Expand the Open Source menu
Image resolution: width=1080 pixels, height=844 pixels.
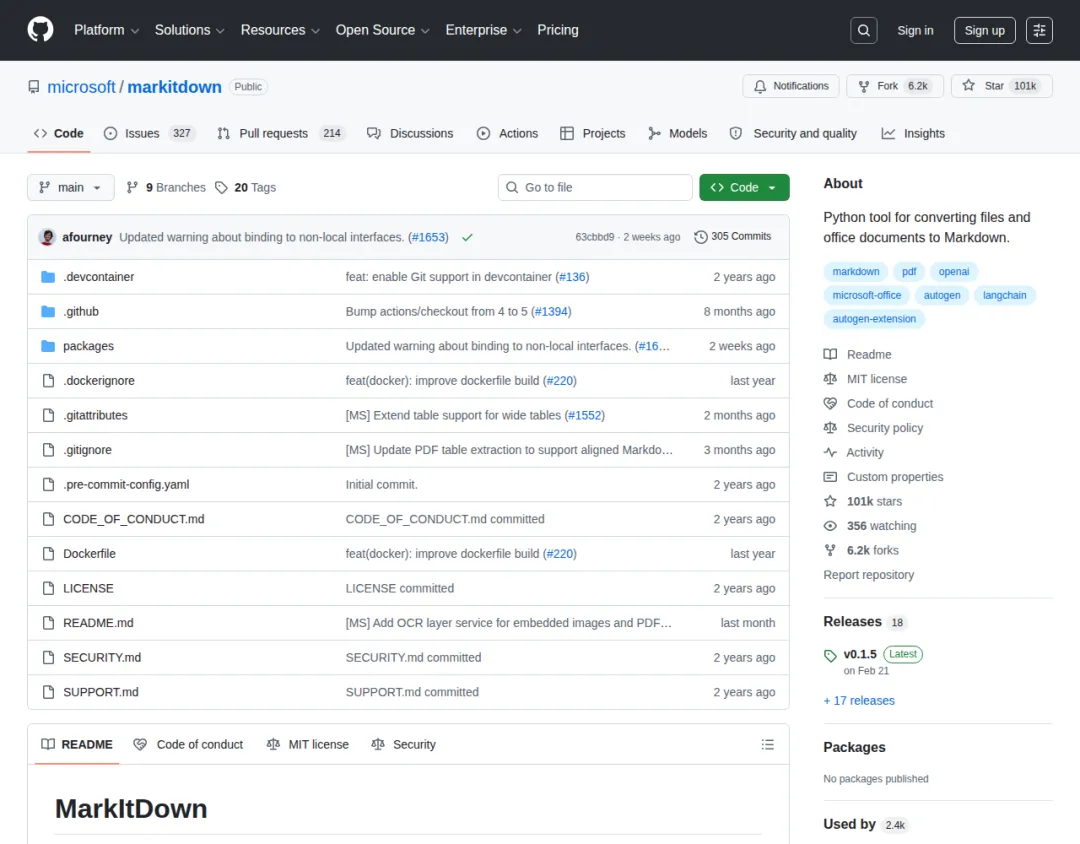[382, 30]
